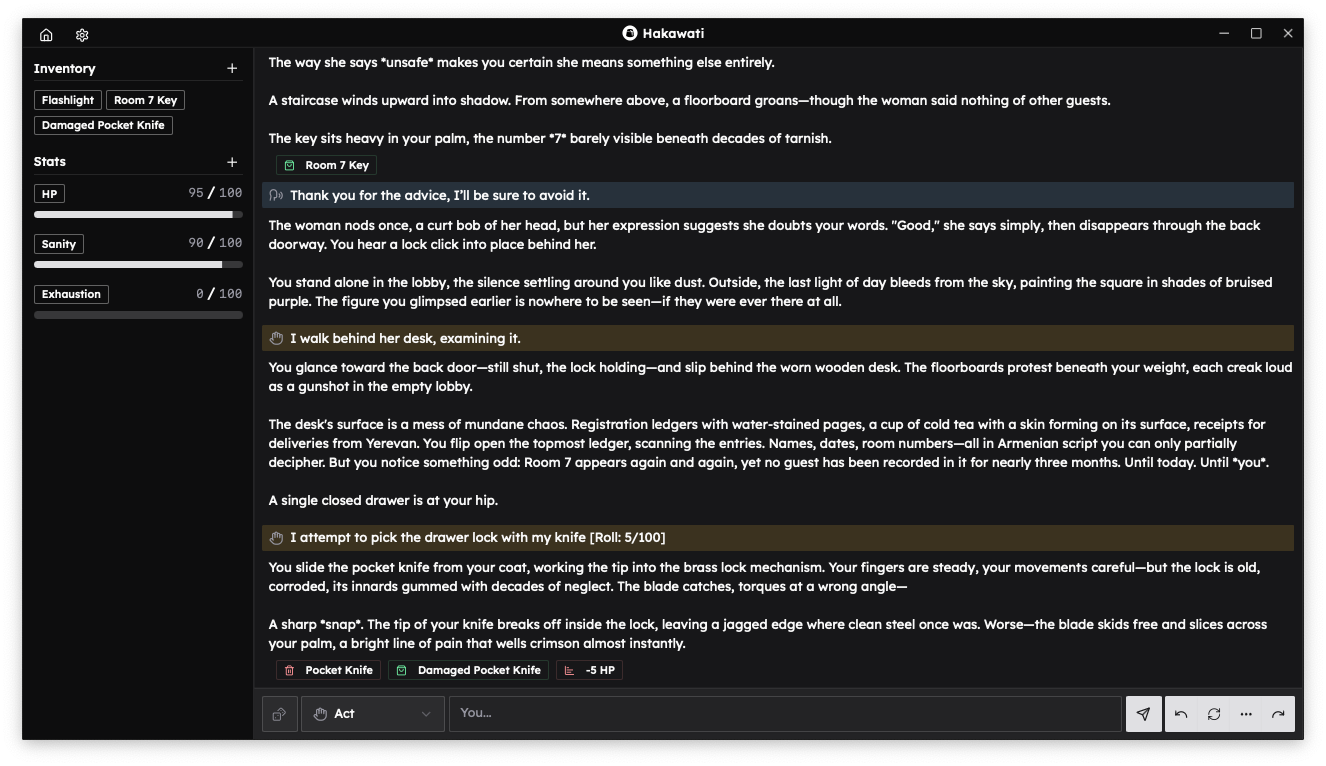
Task: Add a new inventory item with plus
Action: pyautogui.click(x=232, y=68)
